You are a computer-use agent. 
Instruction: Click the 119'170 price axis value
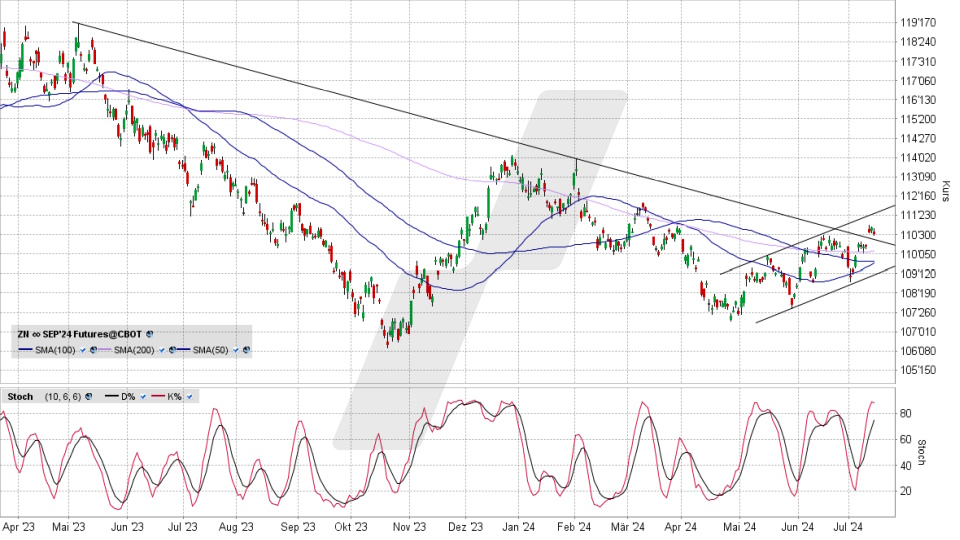[x=918, y=23]
